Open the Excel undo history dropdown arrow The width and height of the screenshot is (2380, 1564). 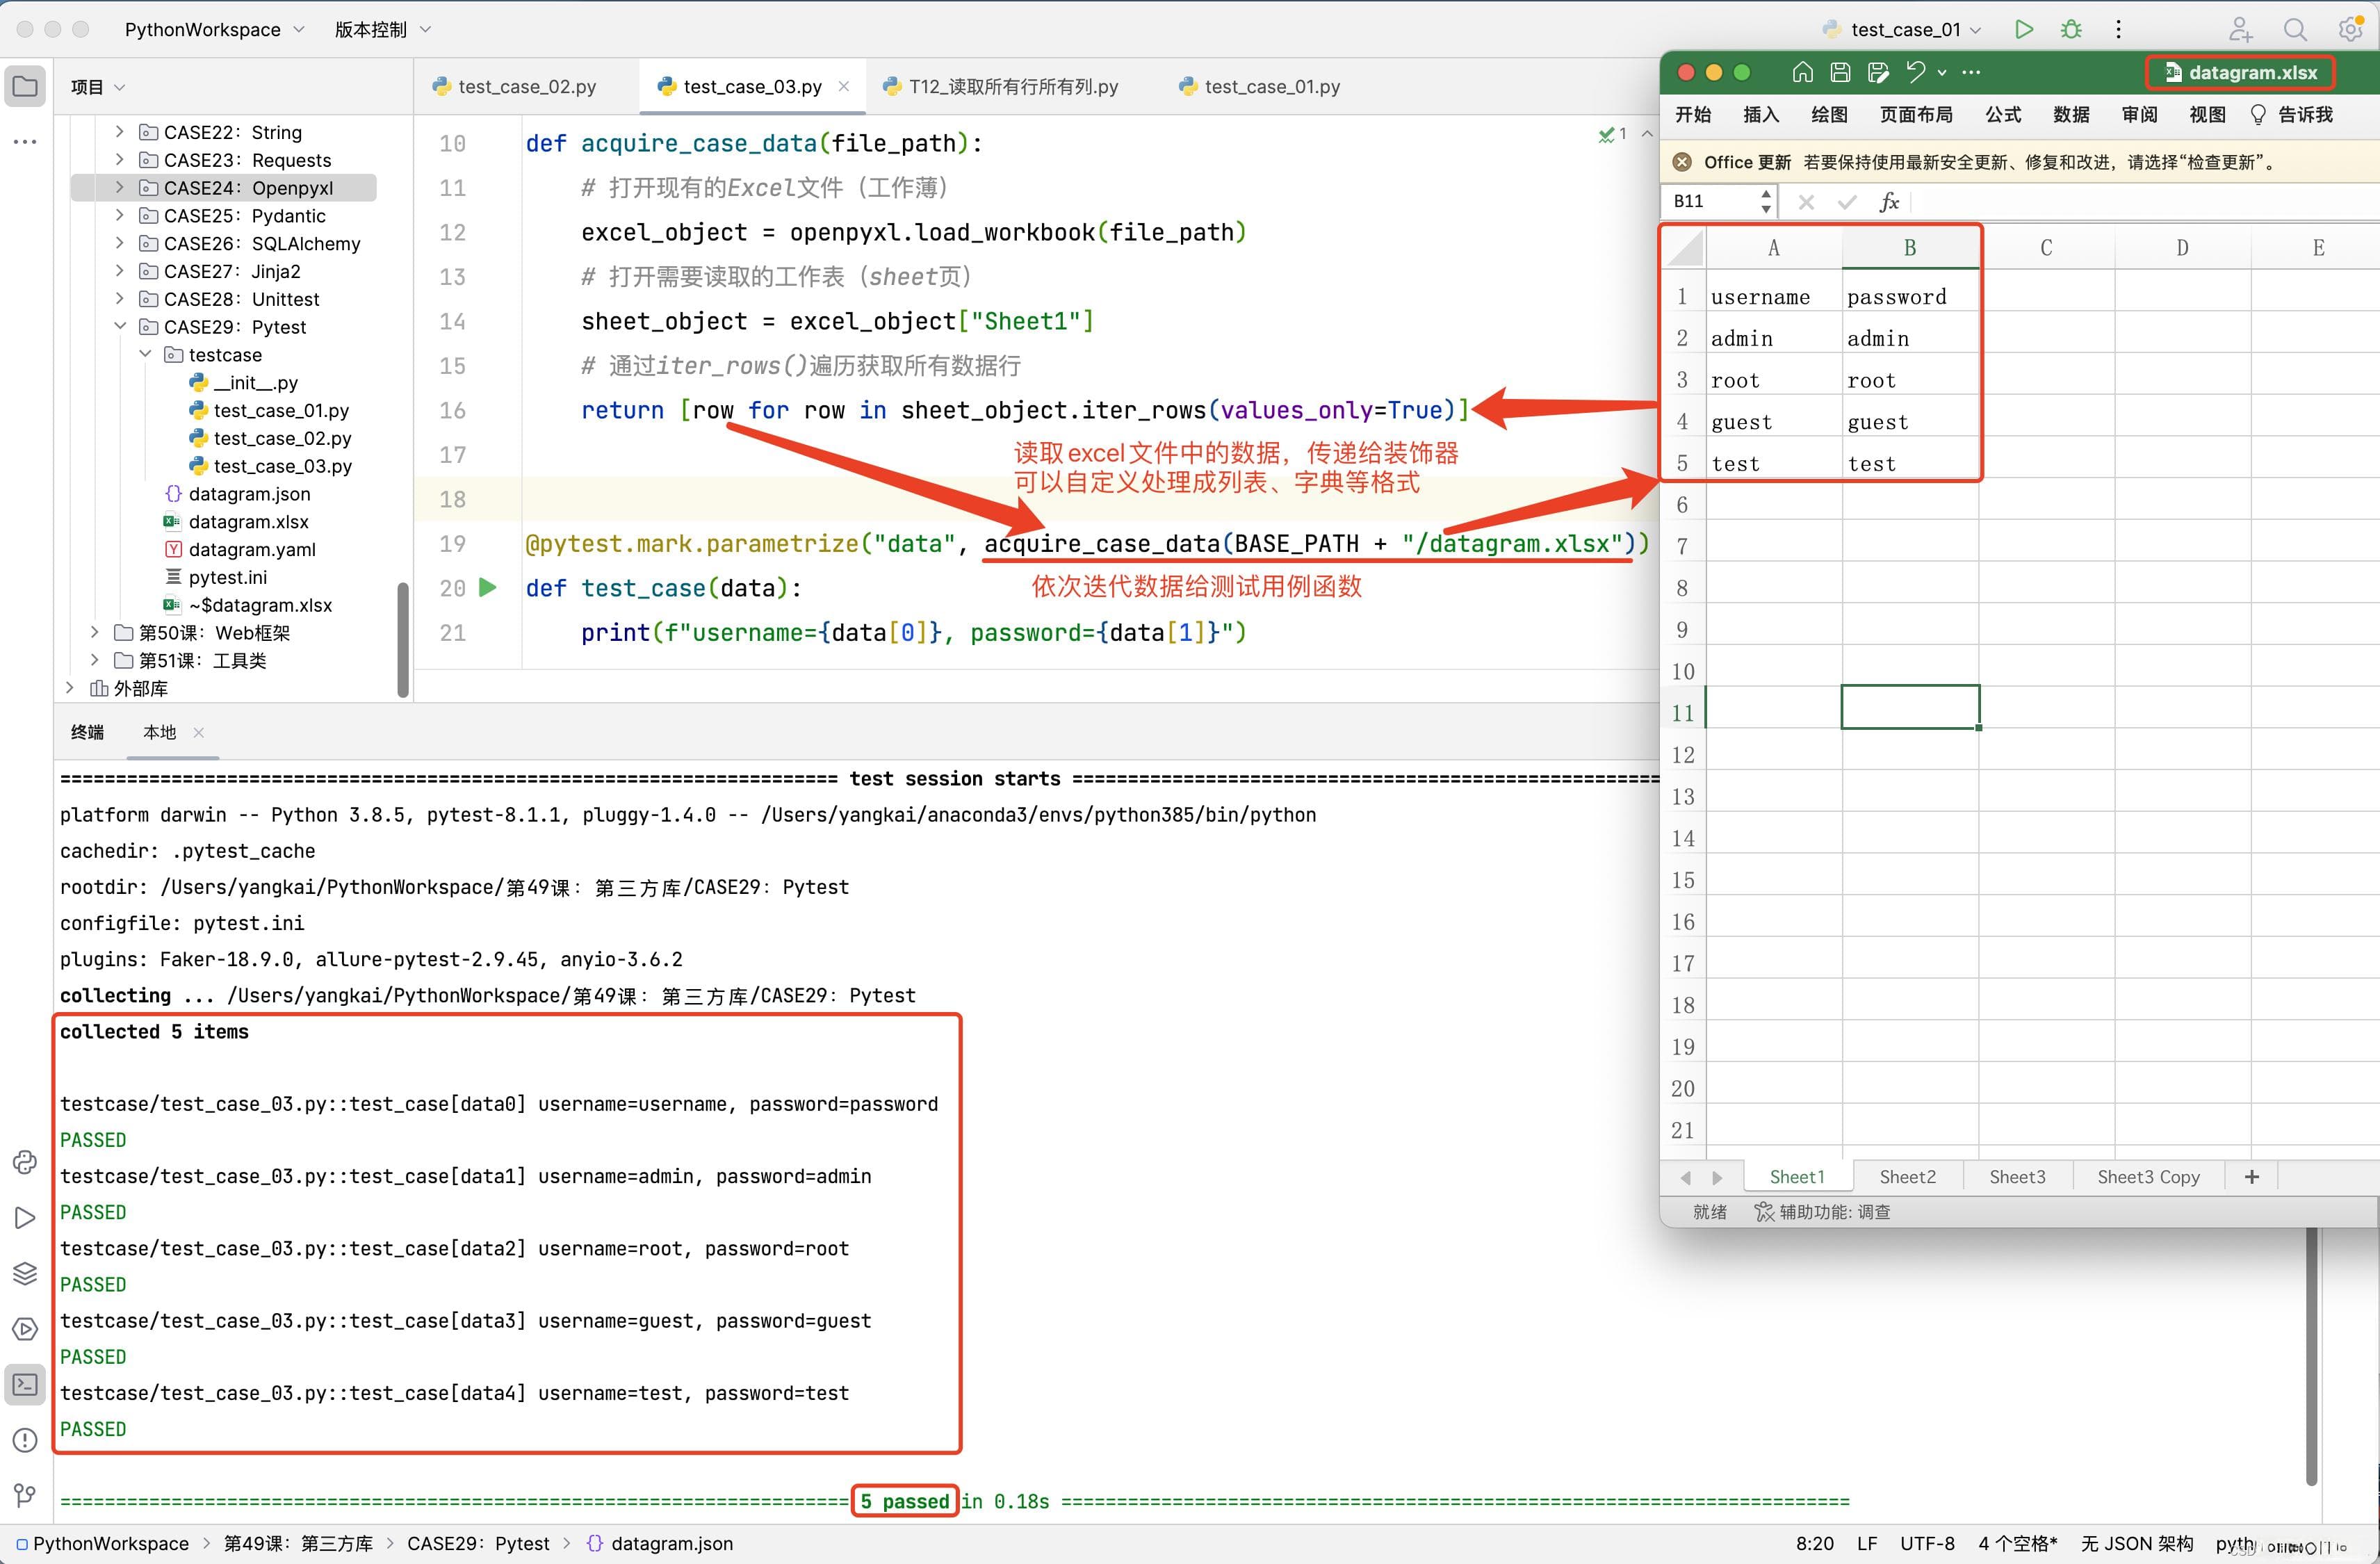pos(1942,72)
